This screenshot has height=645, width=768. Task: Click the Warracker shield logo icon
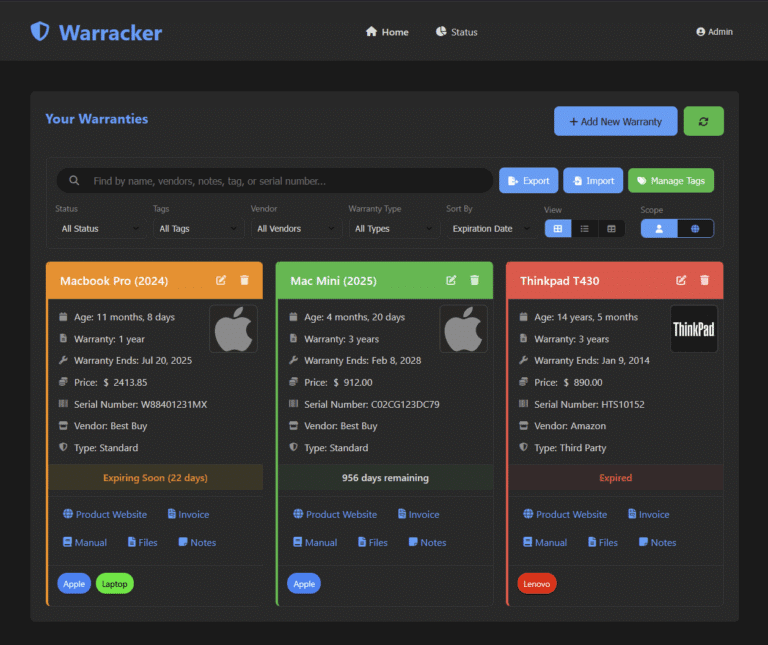(40, 31)
